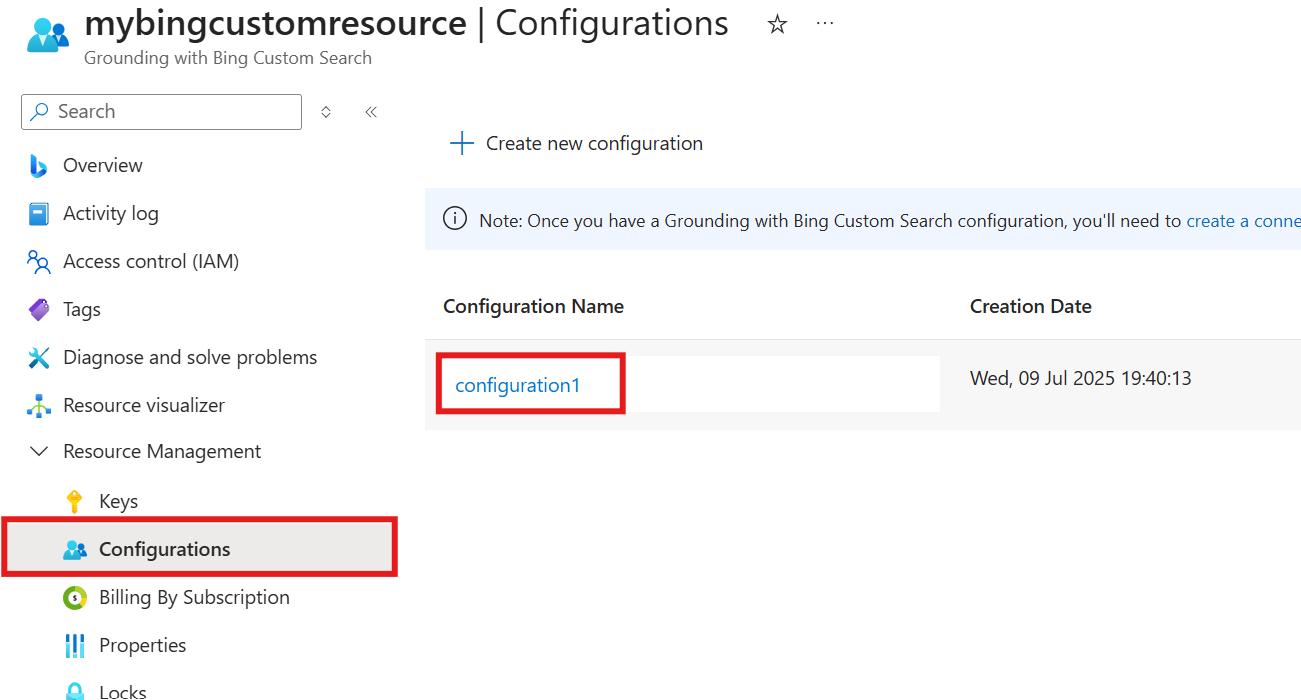Screen dimensions: 1301x700
Task: Click the Configuration Name column header
Action: (534, 307)
